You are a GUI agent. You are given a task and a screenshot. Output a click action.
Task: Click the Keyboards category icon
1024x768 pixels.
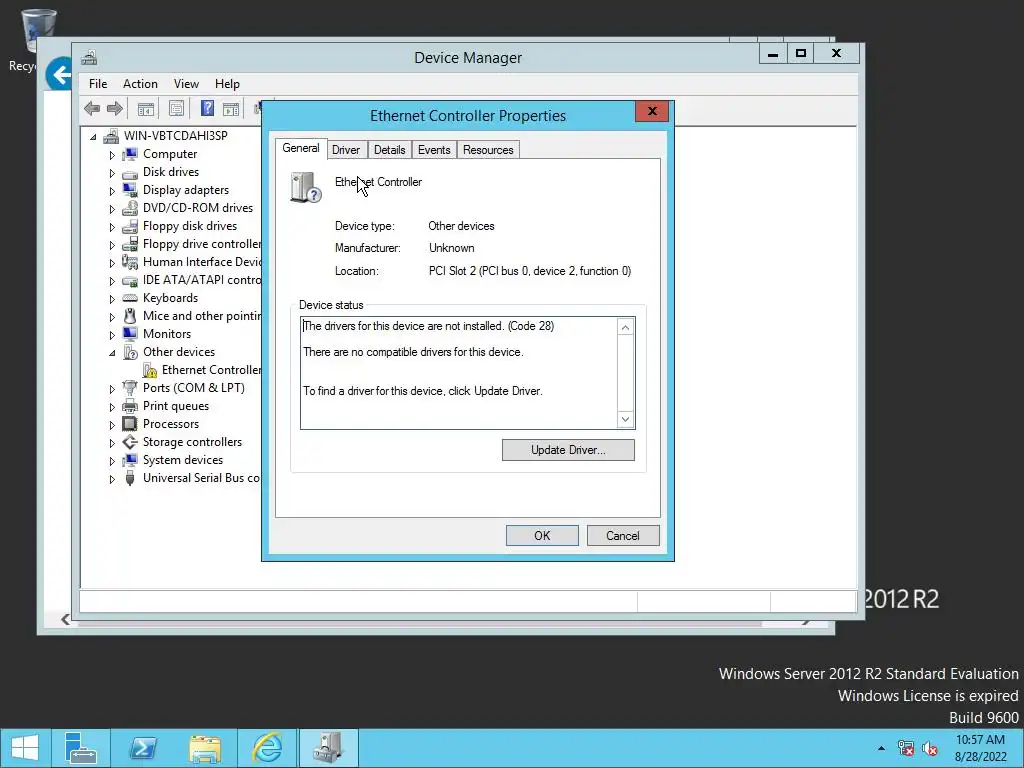[x=130, y=298]
